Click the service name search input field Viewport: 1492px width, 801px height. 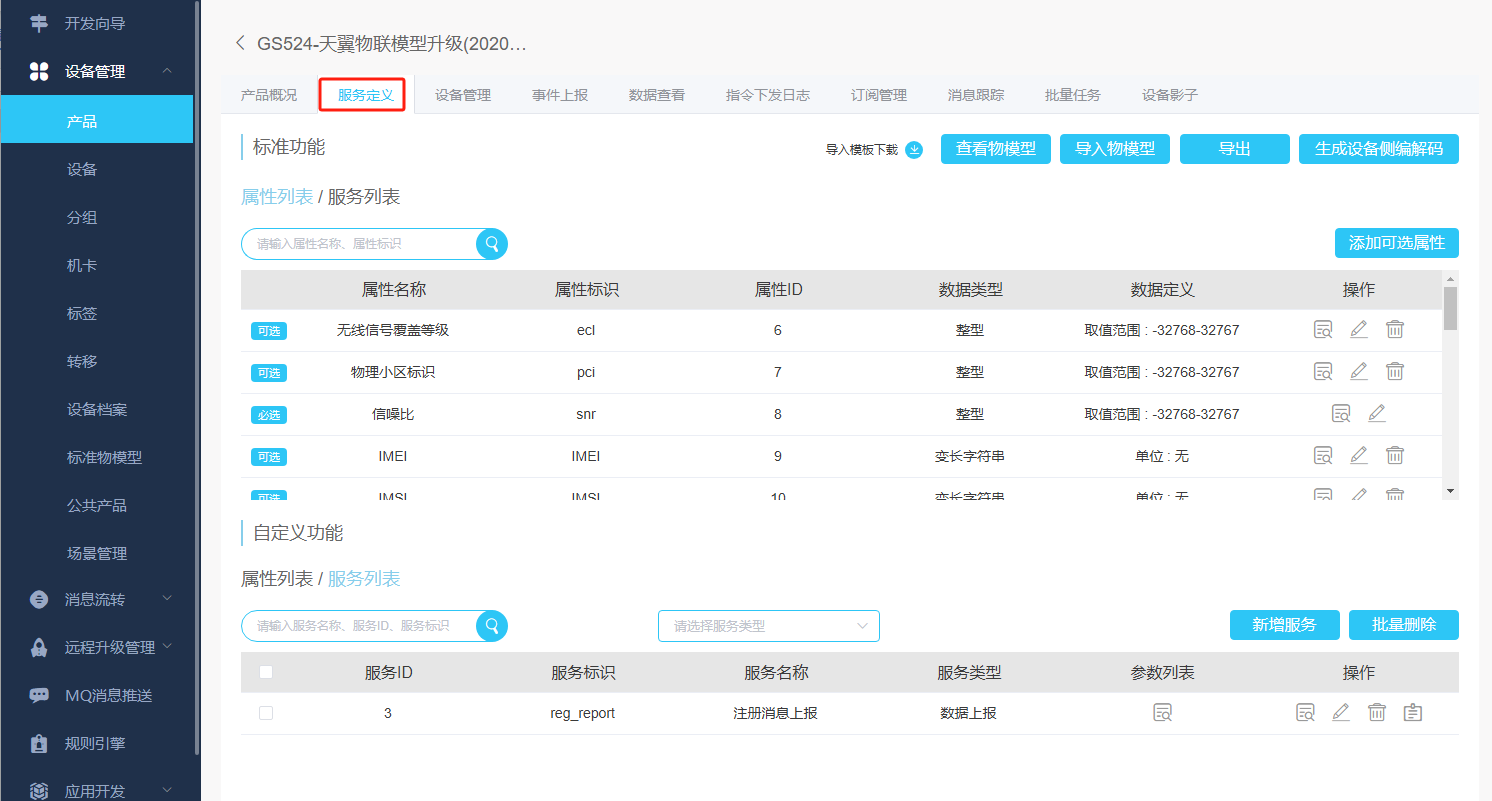click(360, 626)
